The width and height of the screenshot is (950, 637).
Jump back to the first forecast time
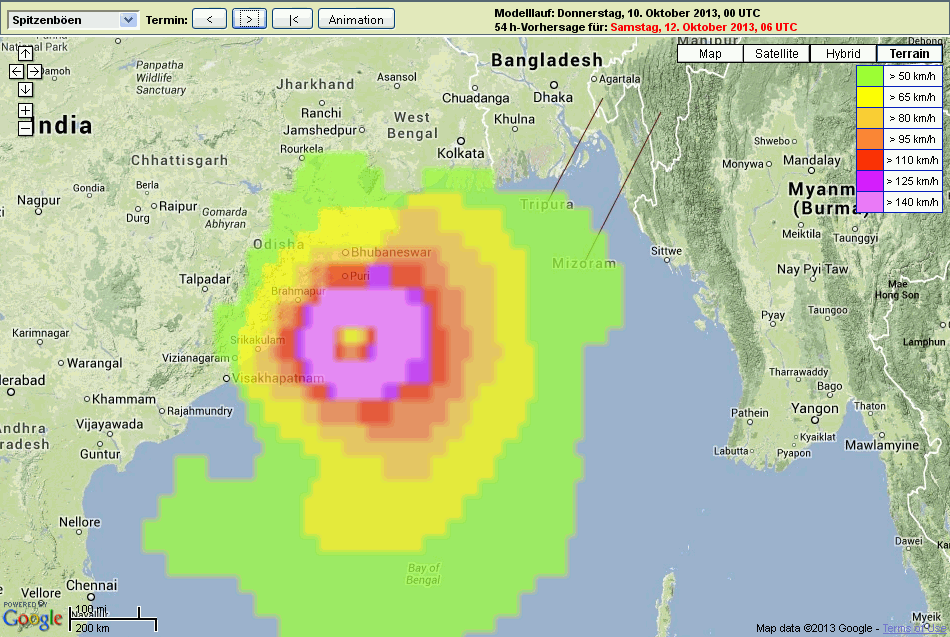pos(292,19)
